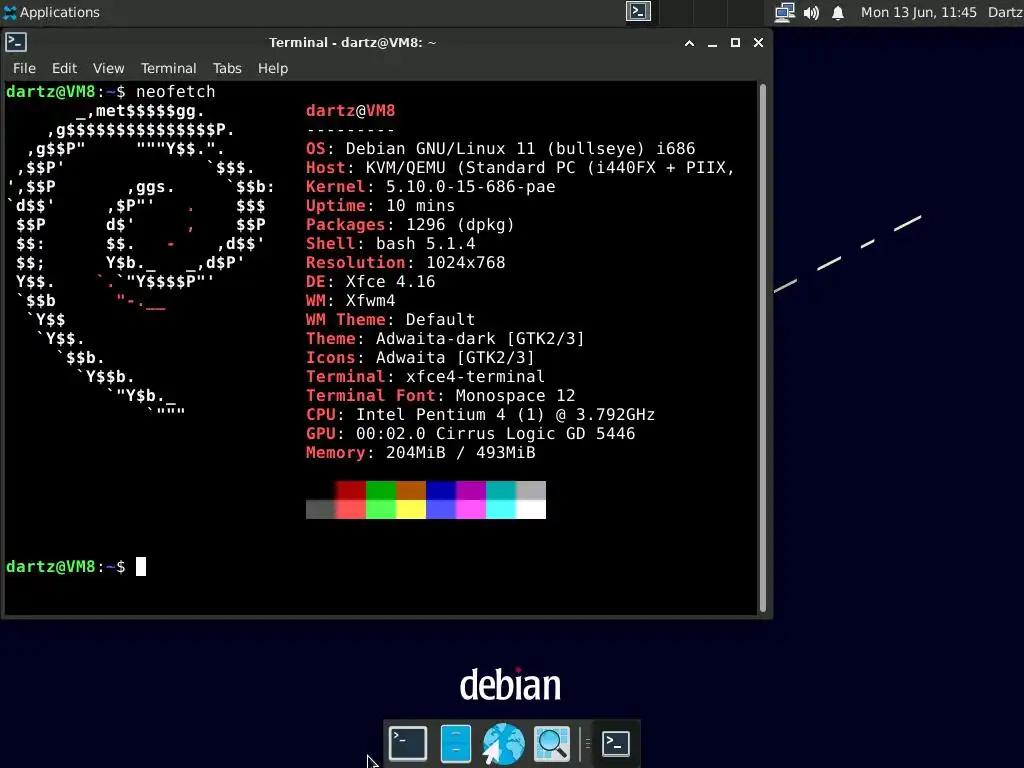1024x768 pixels.
Task: Click the "Kernel: 5.10.0-15-686-pae" line
Action: pos(431,187)
